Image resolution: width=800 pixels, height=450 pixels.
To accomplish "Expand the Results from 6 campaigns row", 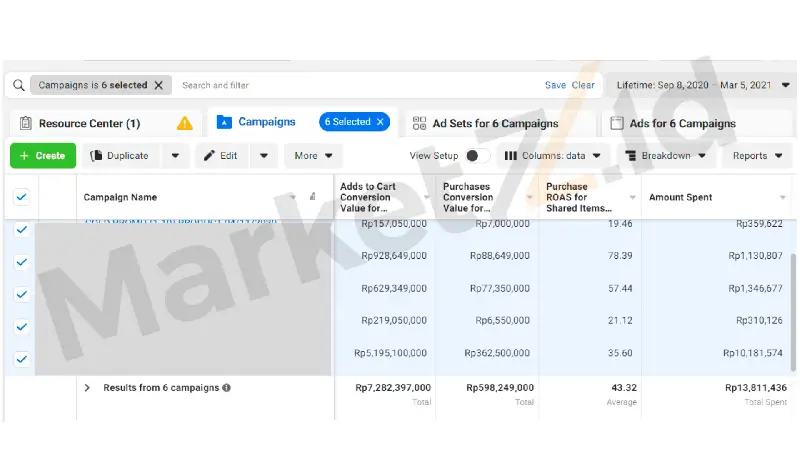I will (x=88, y=387).
